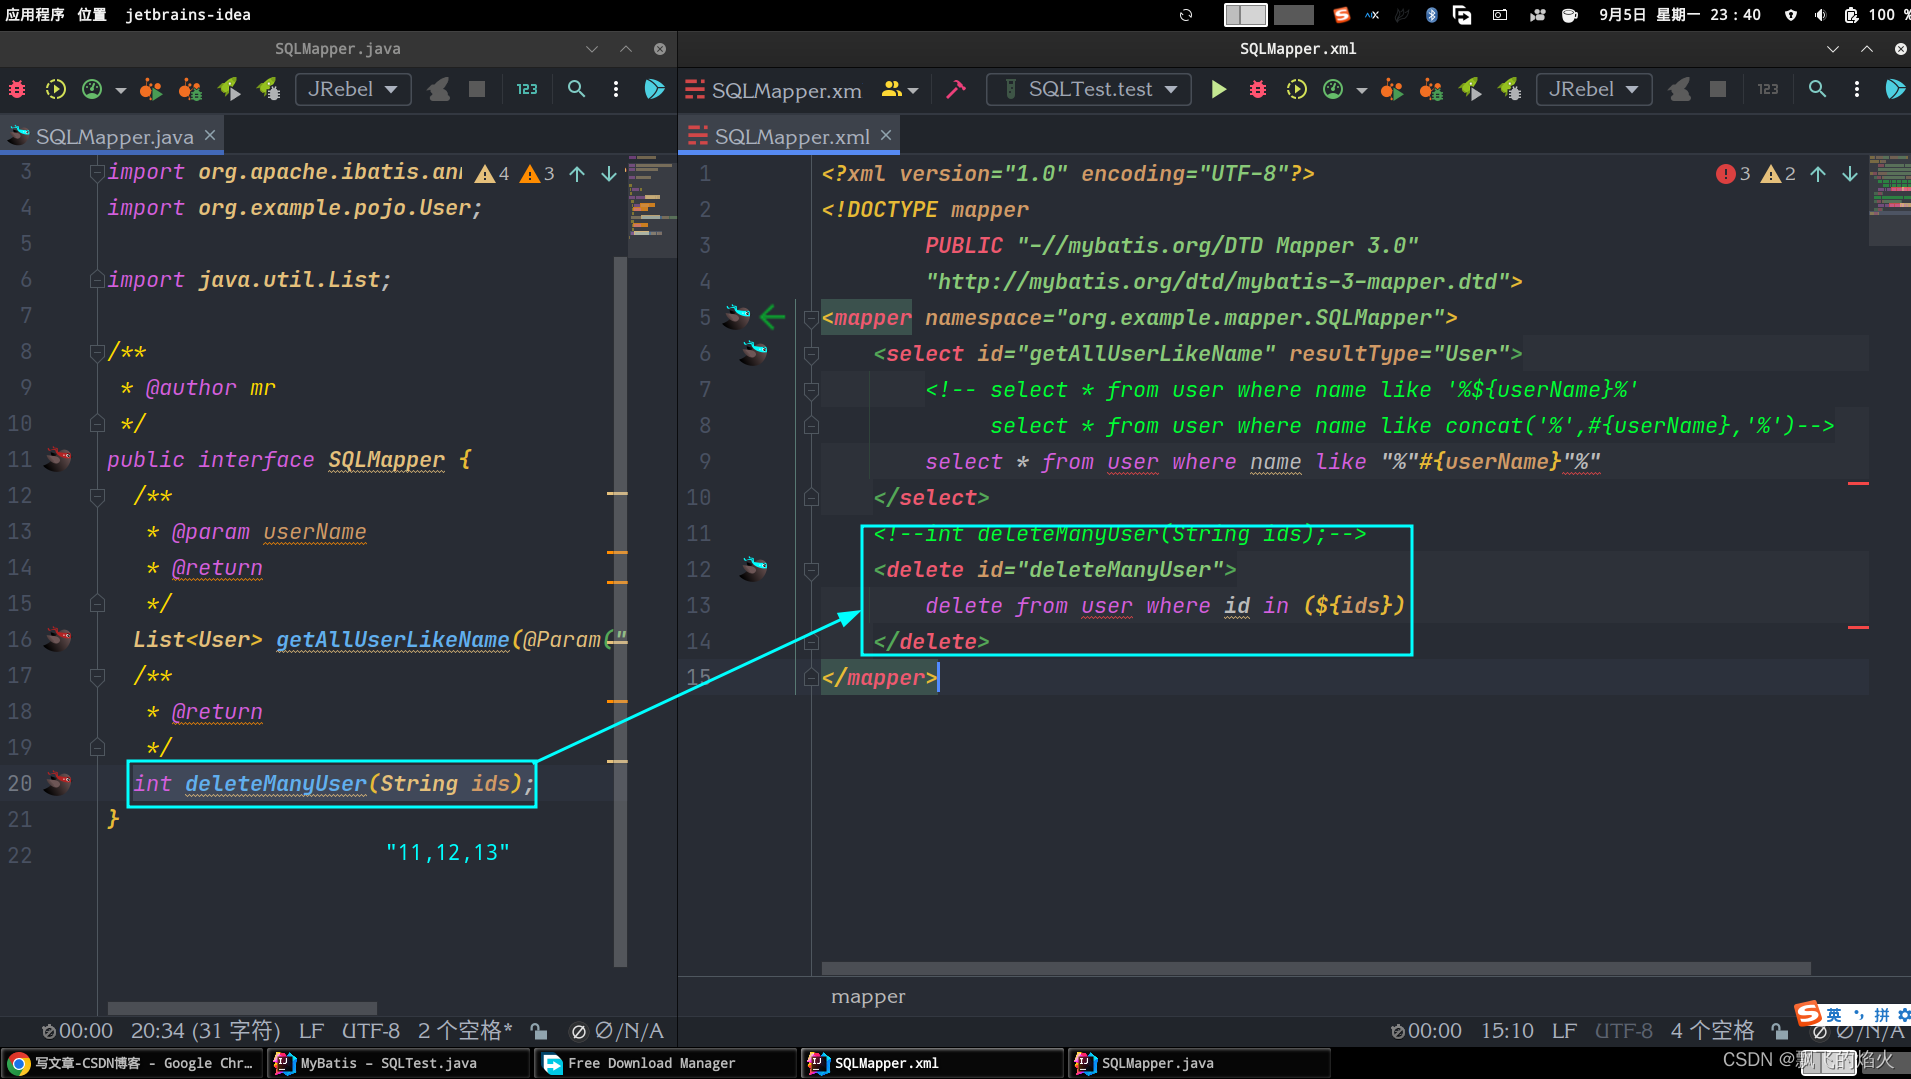Click the grey stop square in SQLMapper.xml toolbar
The height and width of the screenshot is (1079, 1911).
1718,89
